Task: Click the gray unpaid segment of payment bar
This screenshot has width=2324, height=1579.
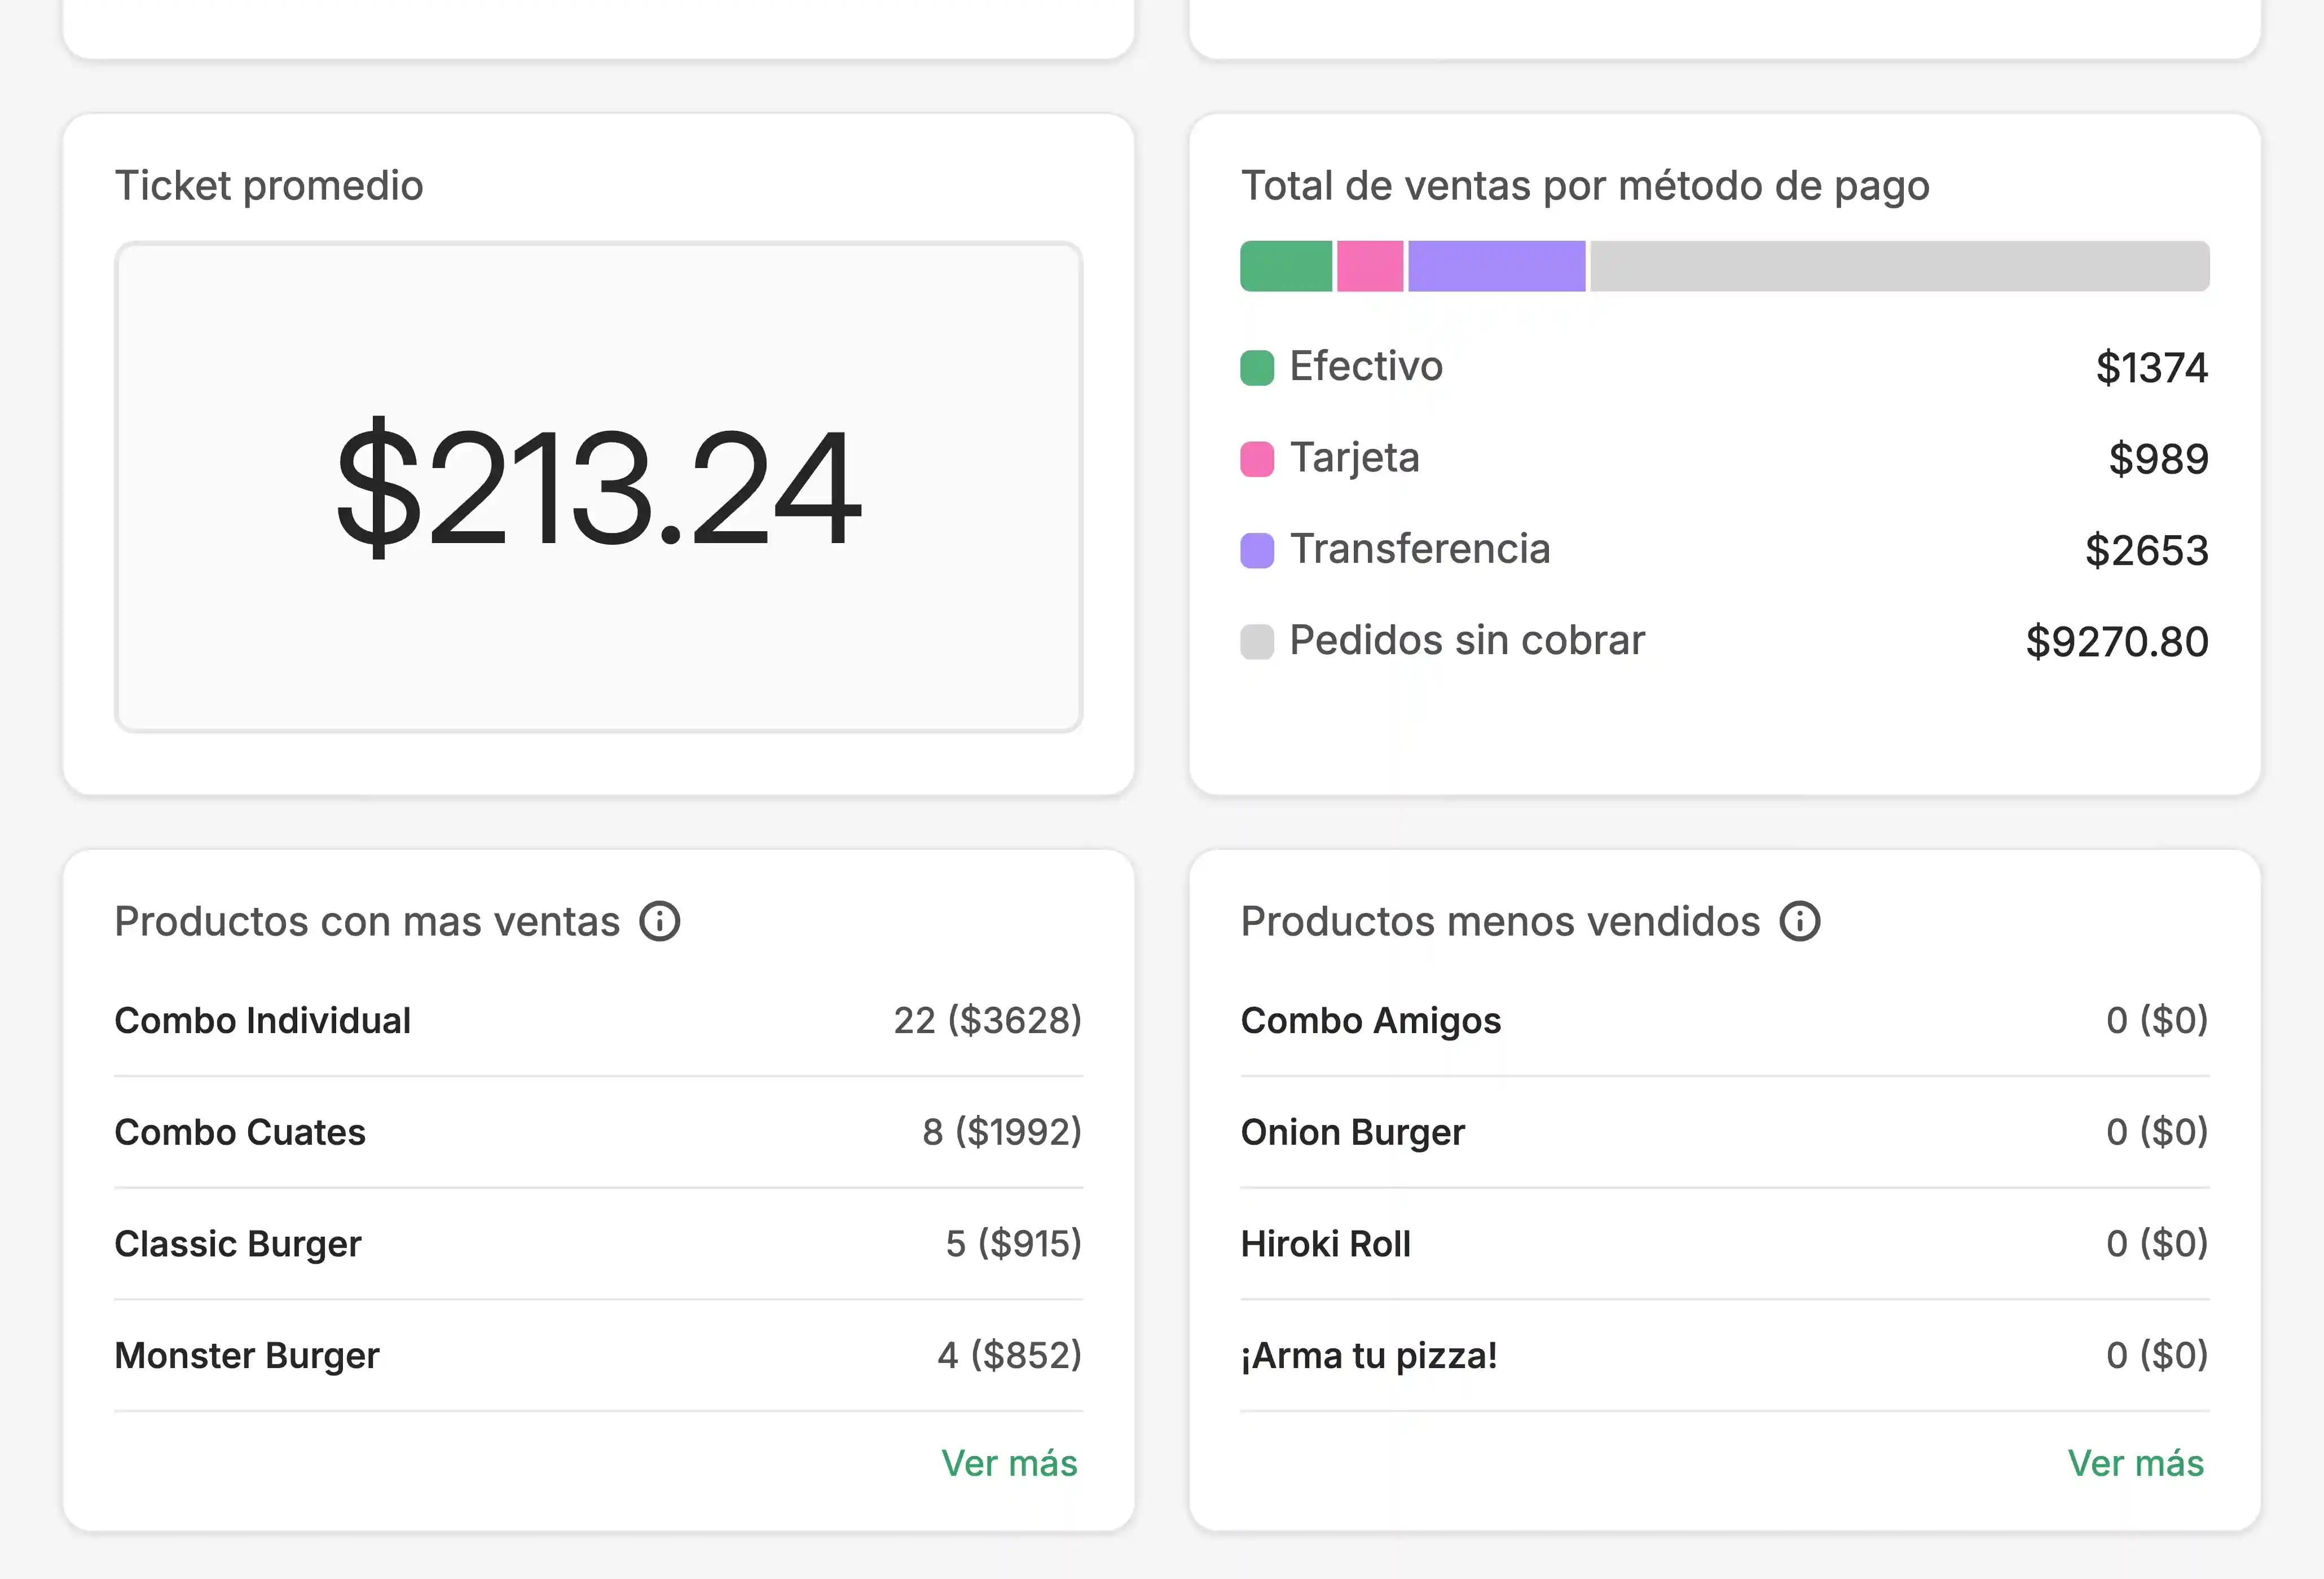Action: click(1899, 266)
